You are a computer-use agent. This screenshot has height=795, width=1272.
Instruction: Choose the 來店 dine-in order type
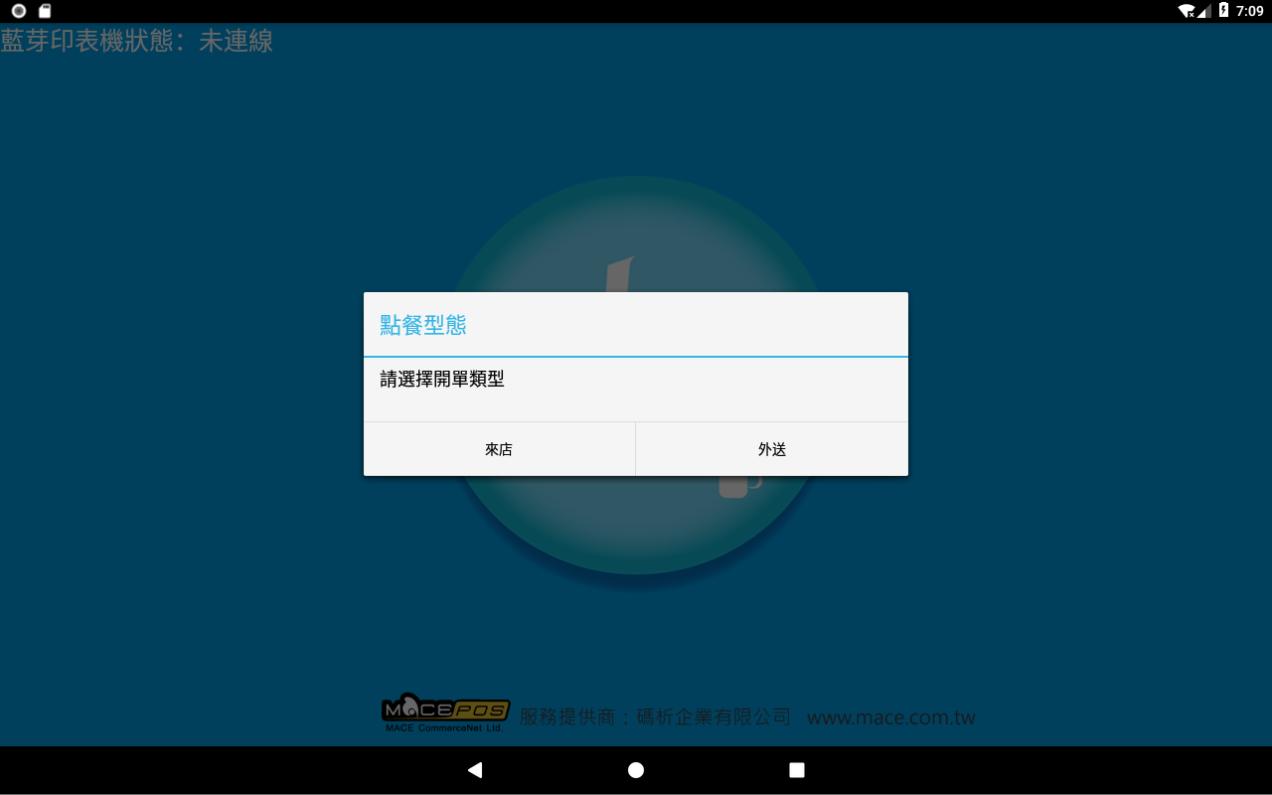[x=499, y=449]
